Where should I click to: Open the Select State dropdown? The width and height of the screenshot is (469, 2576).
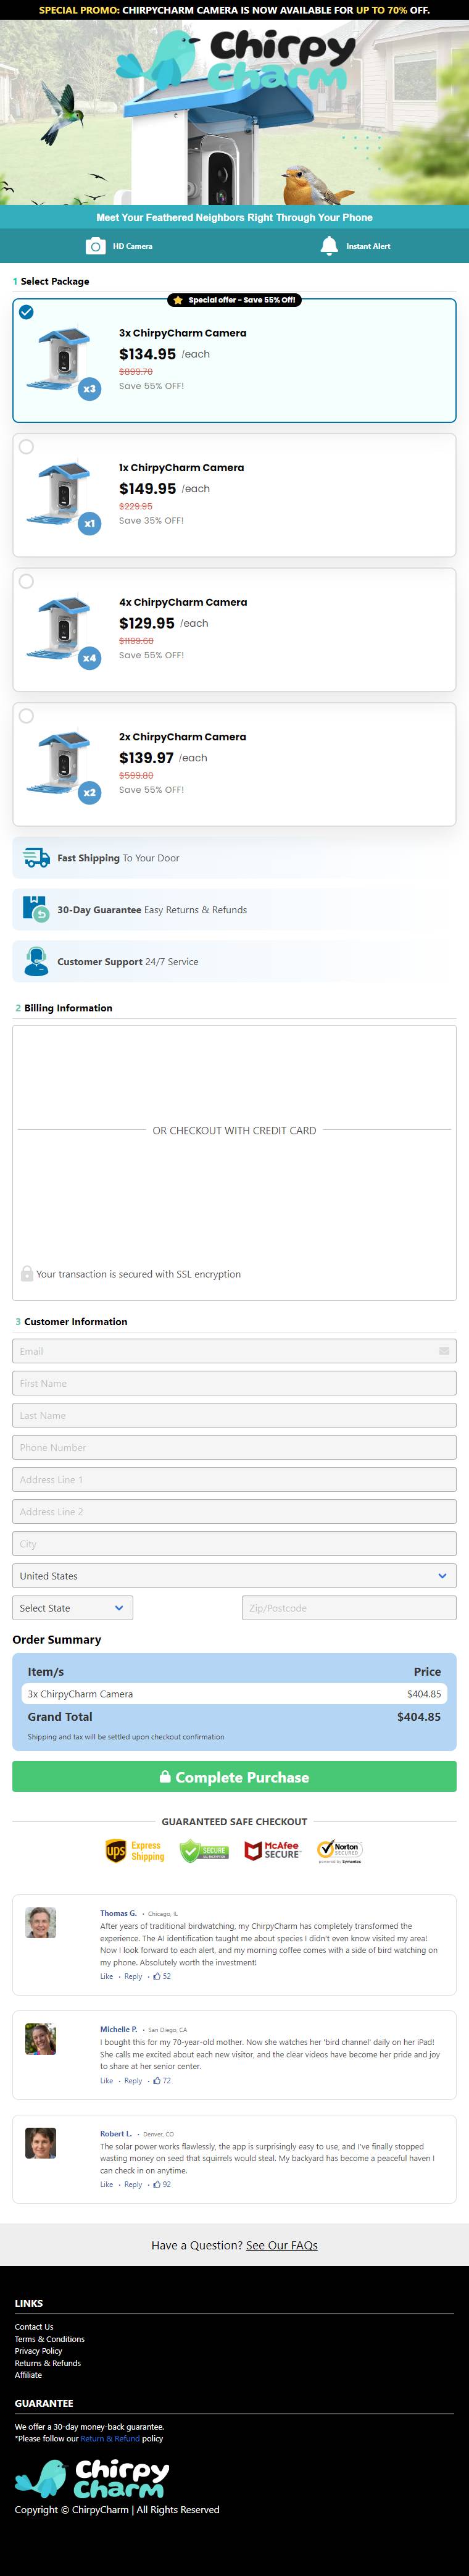pos(73,1608)
